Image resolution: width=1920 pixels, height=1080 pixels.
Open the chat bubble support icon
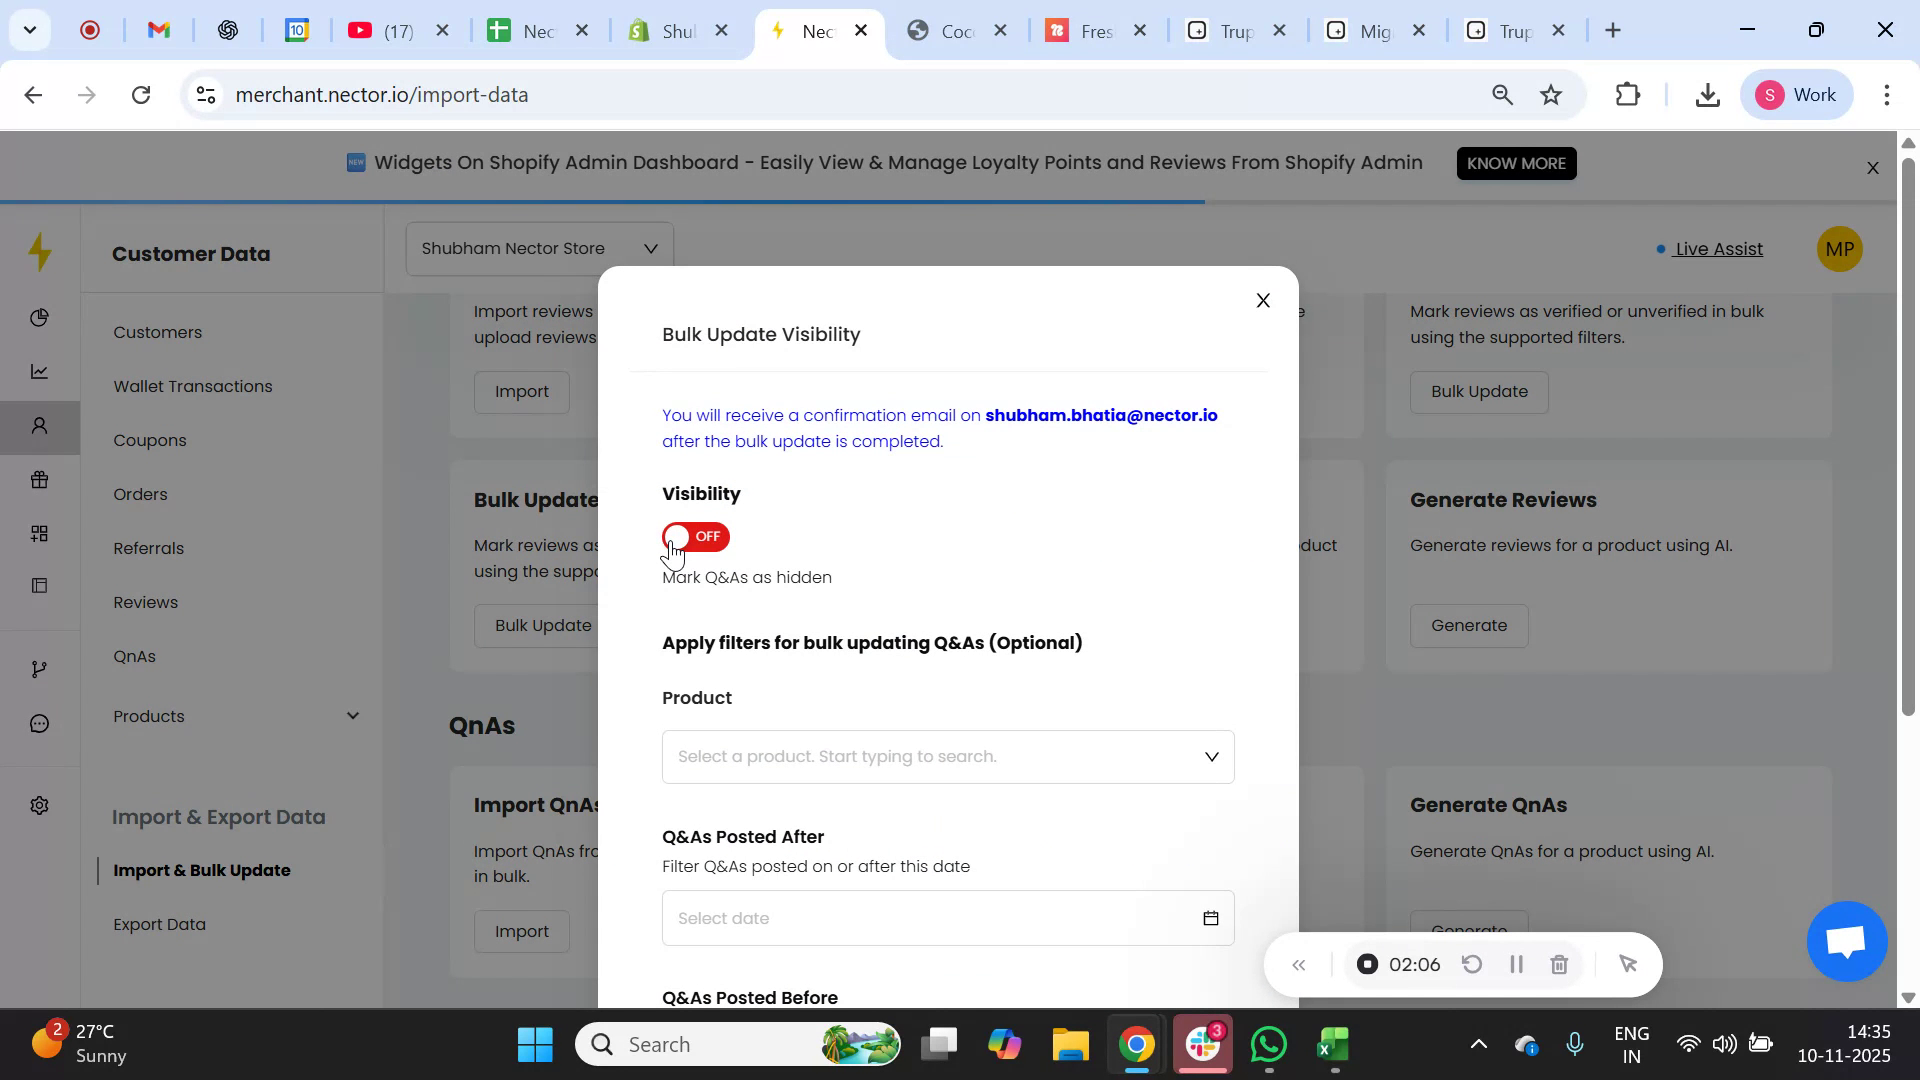click(40, 722)
